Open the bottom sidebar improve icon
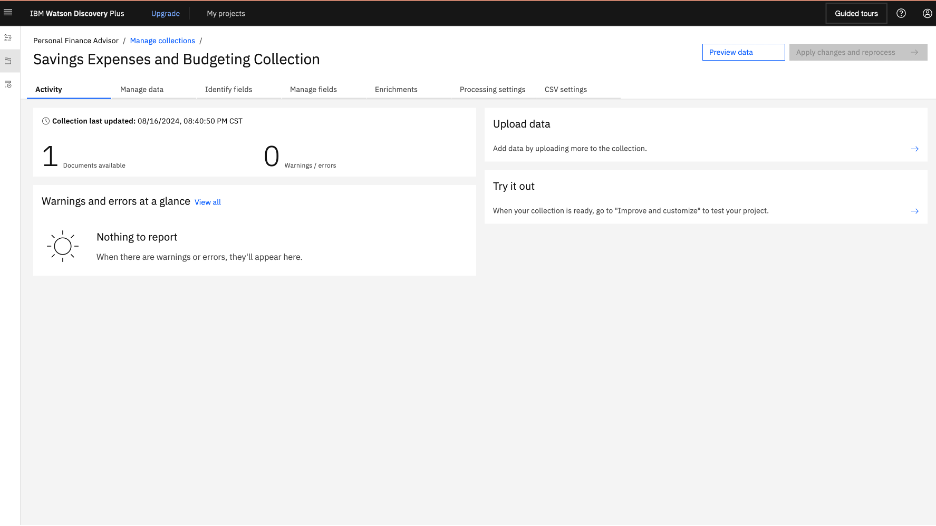936x526 pixels. [8, 84]
